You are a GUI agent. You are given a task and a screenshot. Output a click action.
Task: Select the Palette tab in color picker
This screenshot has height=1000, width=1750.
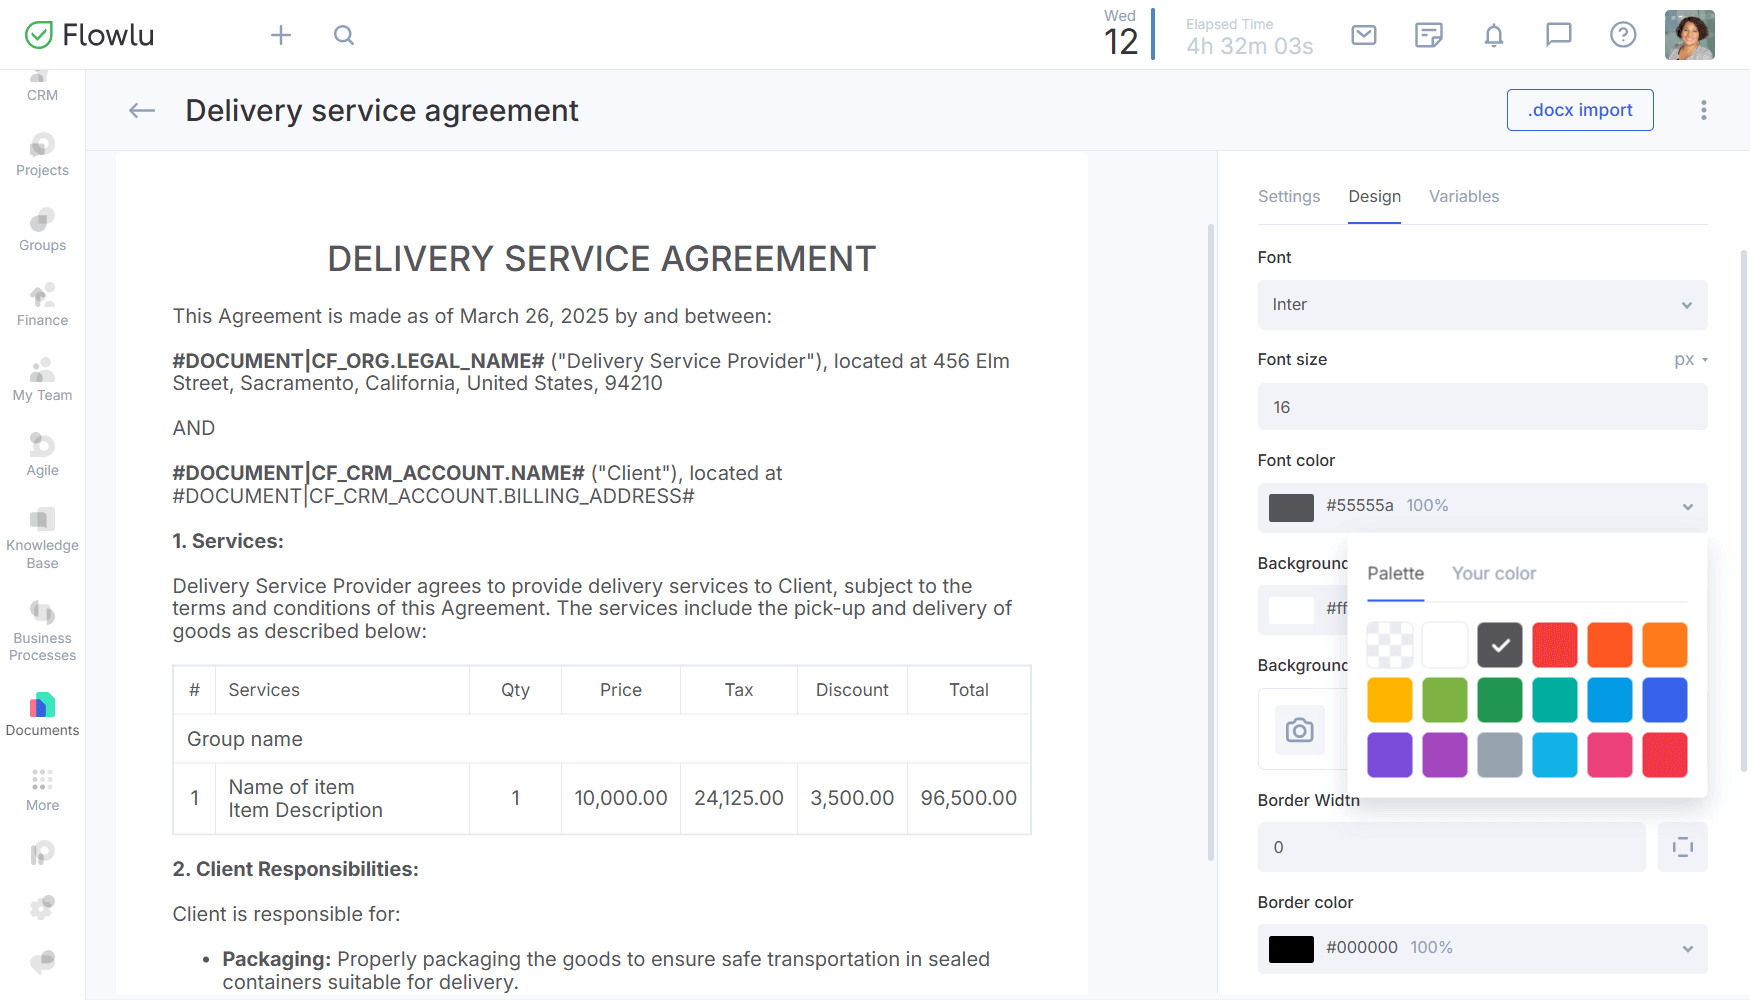click(1395, 573)
